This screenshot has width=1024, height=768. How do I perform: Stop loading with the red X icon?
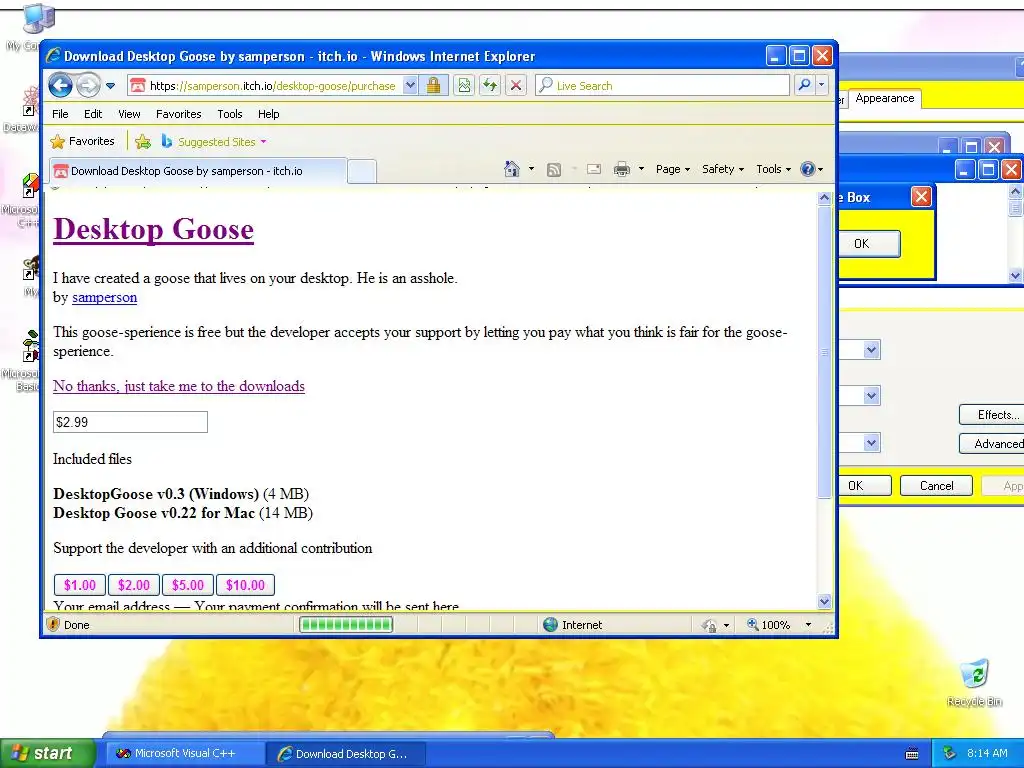point(516,86)
